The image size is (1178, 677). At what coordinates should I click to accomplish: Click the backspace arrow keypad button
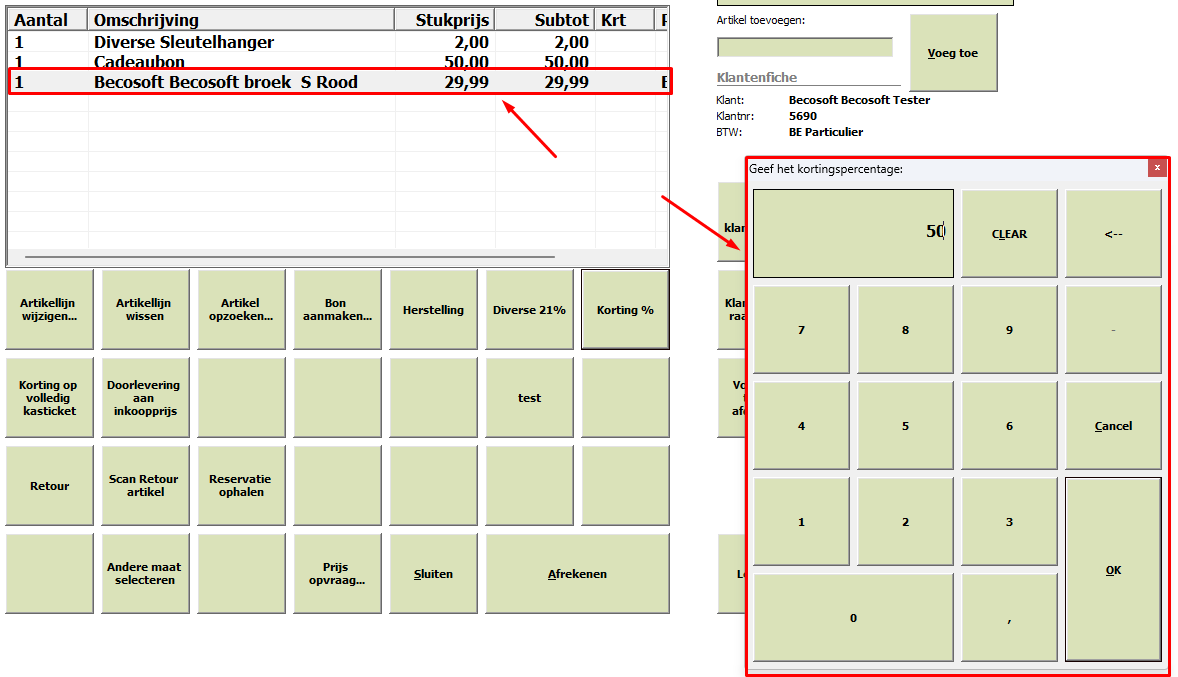click(x=1113, y=234)
